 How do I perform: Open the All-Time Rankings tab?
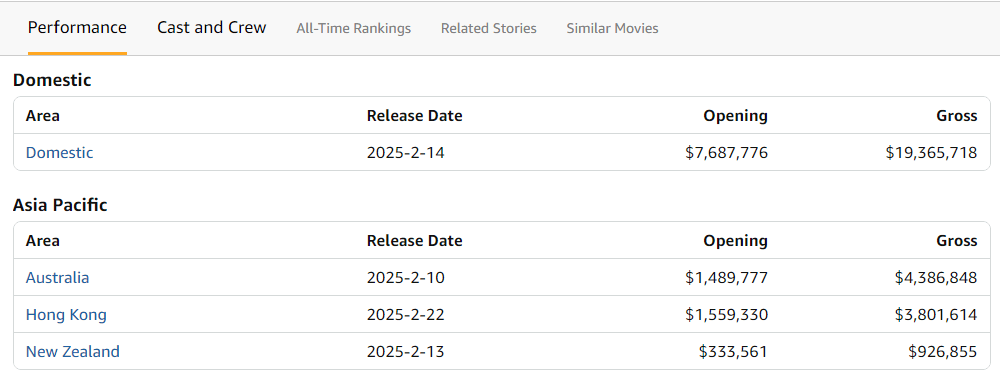click(353, 29)
